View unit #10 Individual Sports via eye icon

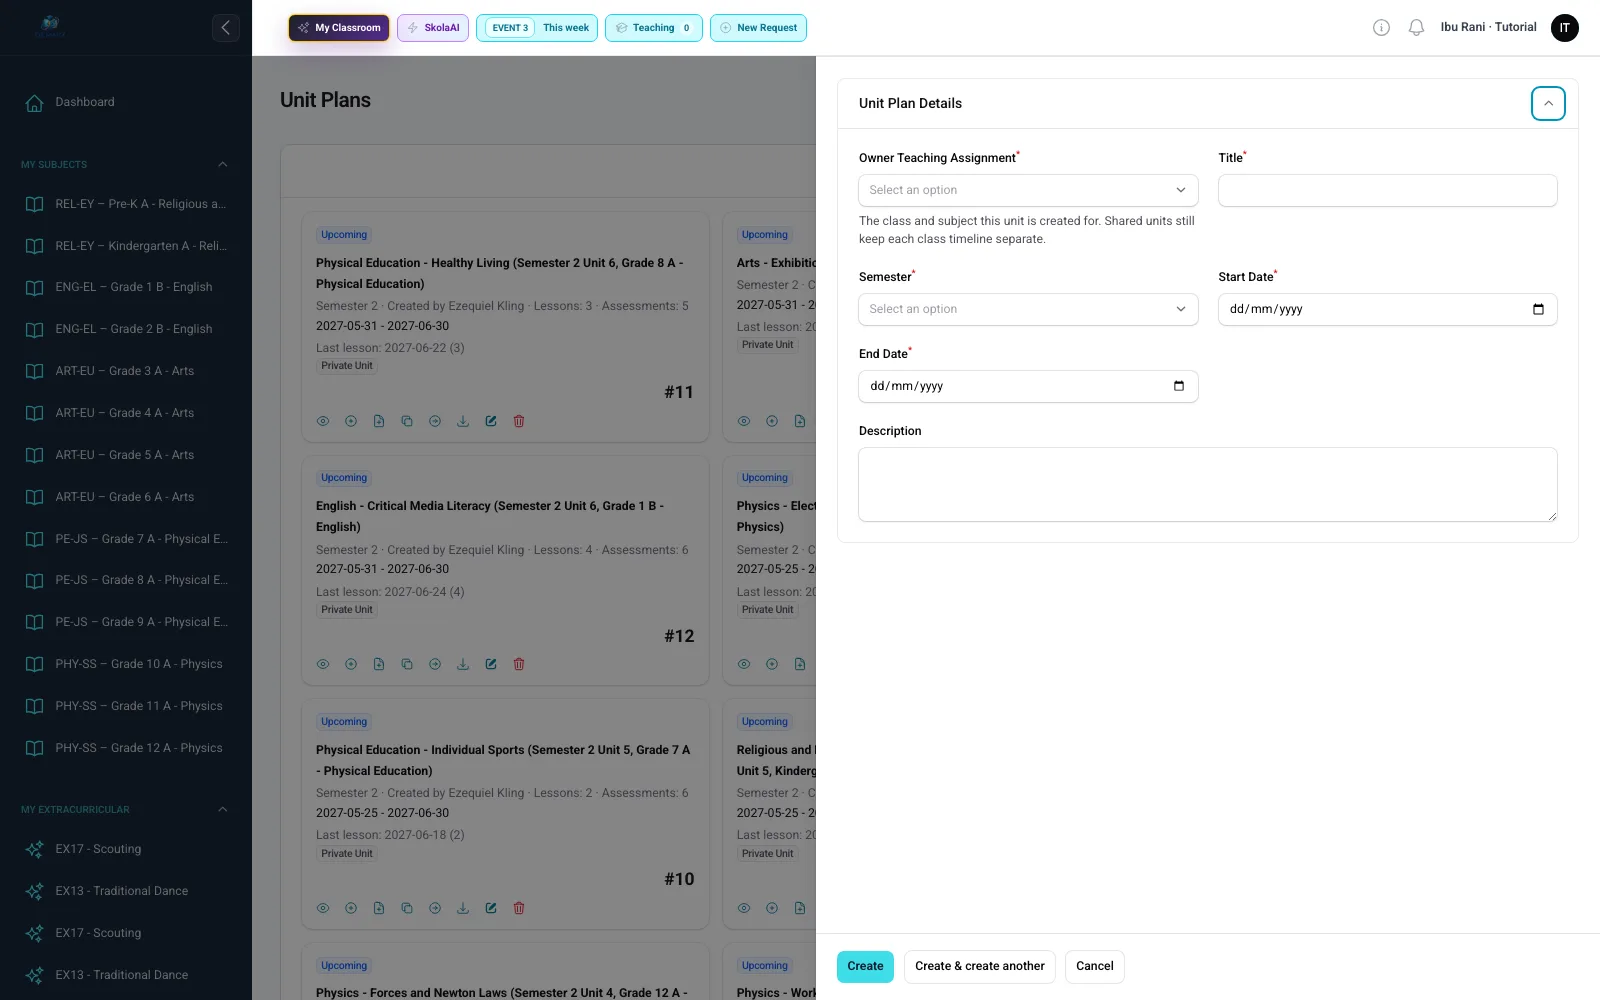click(323, 908)
